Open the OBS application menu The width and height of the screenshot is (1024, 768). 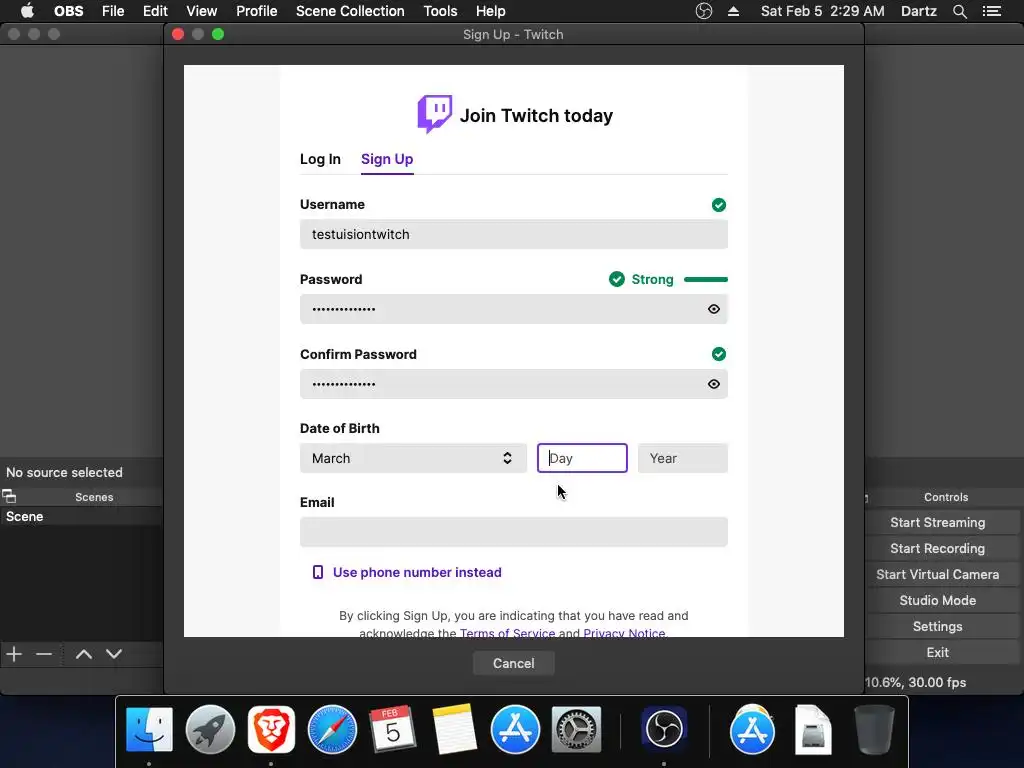69,11
